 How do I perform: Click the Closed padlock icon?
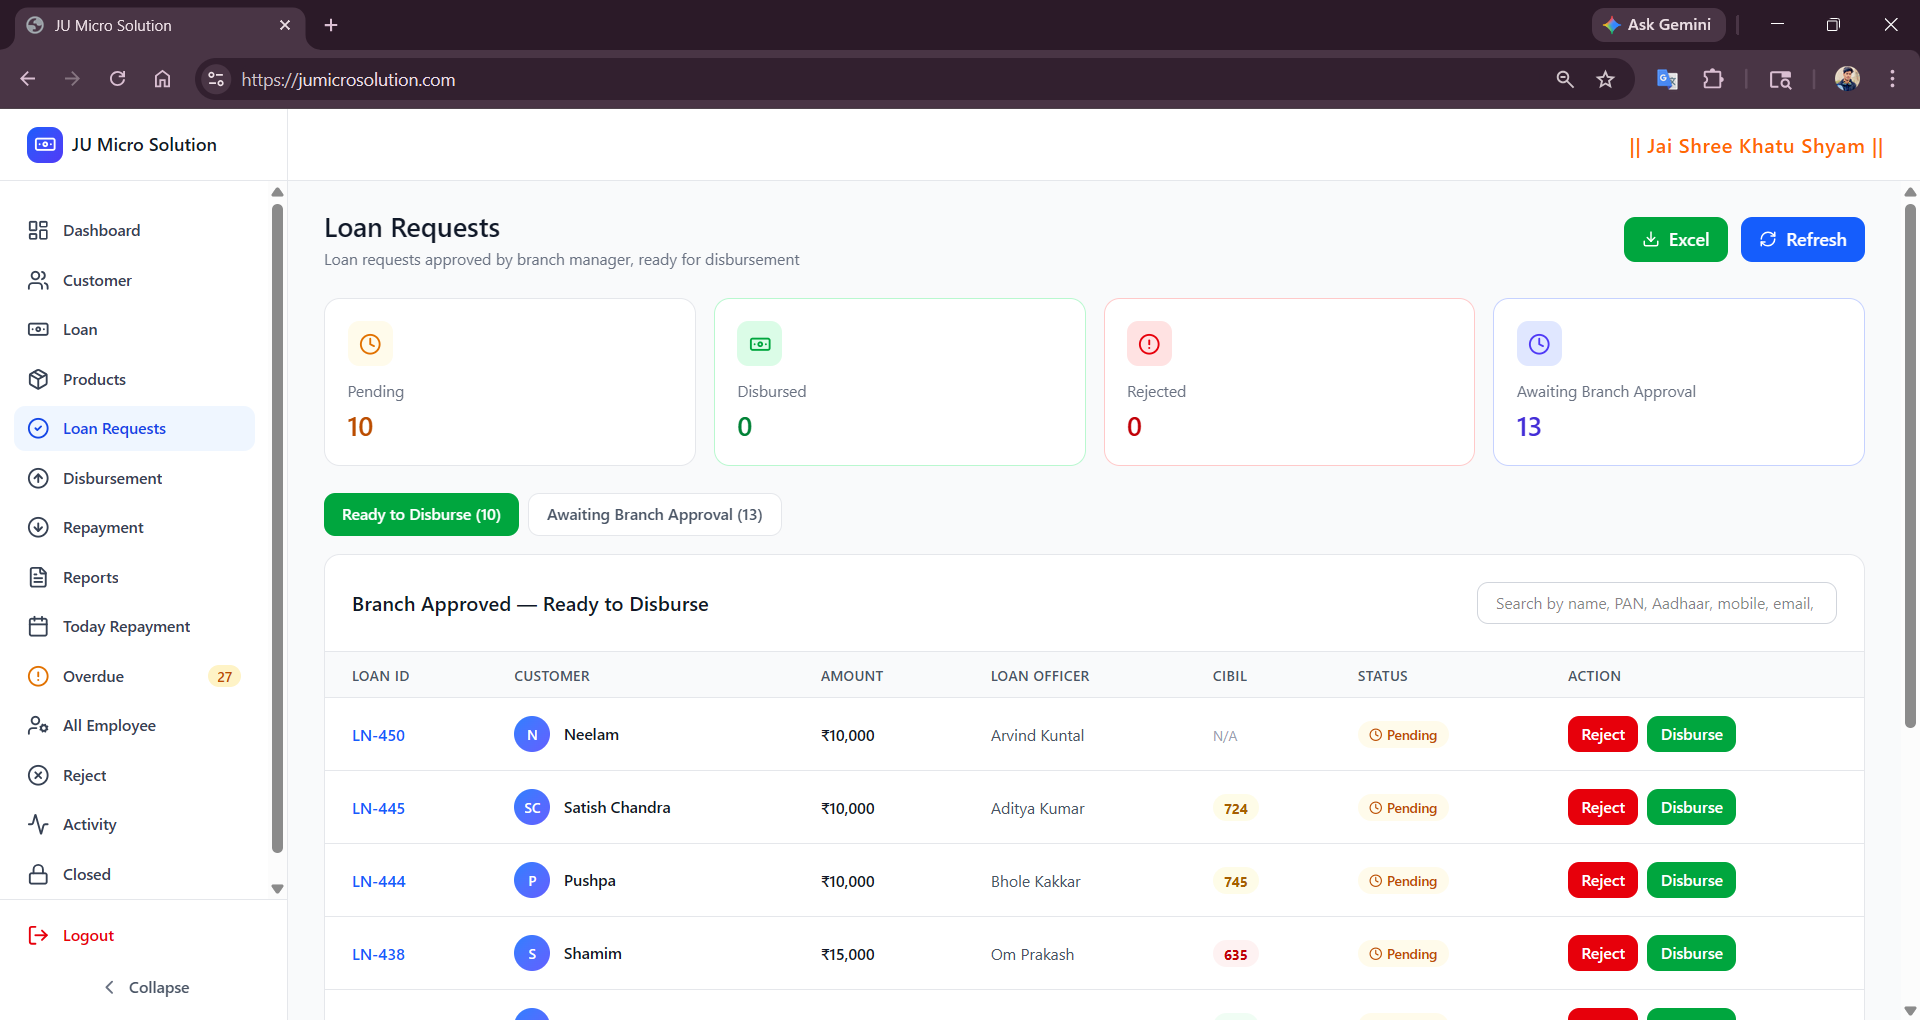38,874
